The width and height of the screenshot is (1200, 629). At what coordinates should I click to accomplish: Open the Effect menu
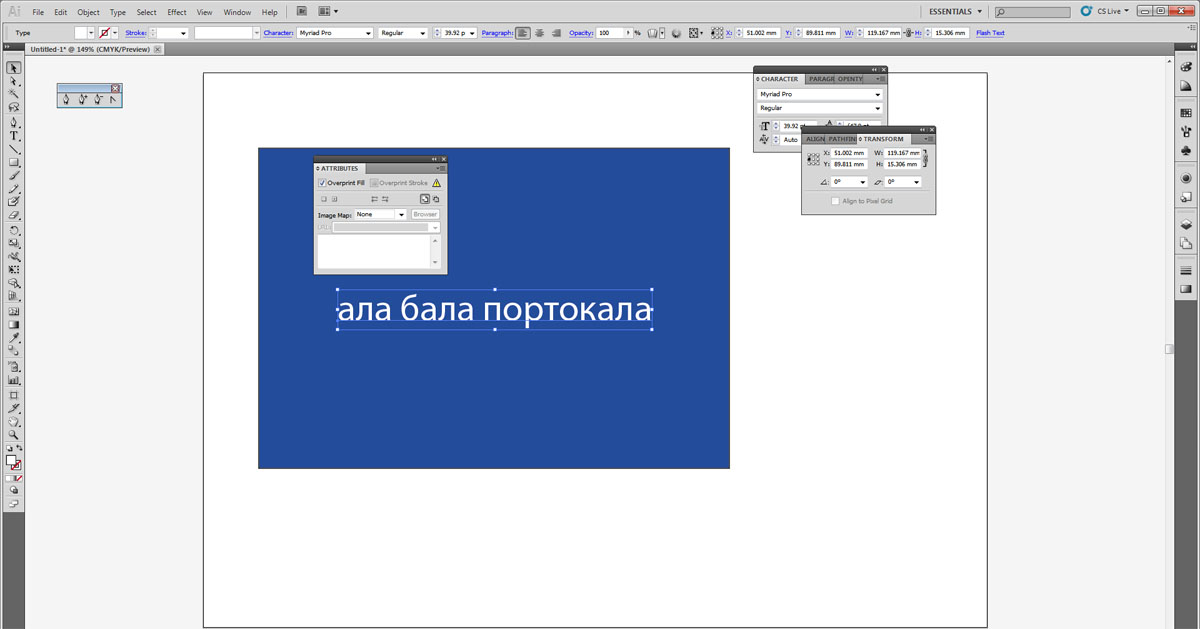coord(176,12)
